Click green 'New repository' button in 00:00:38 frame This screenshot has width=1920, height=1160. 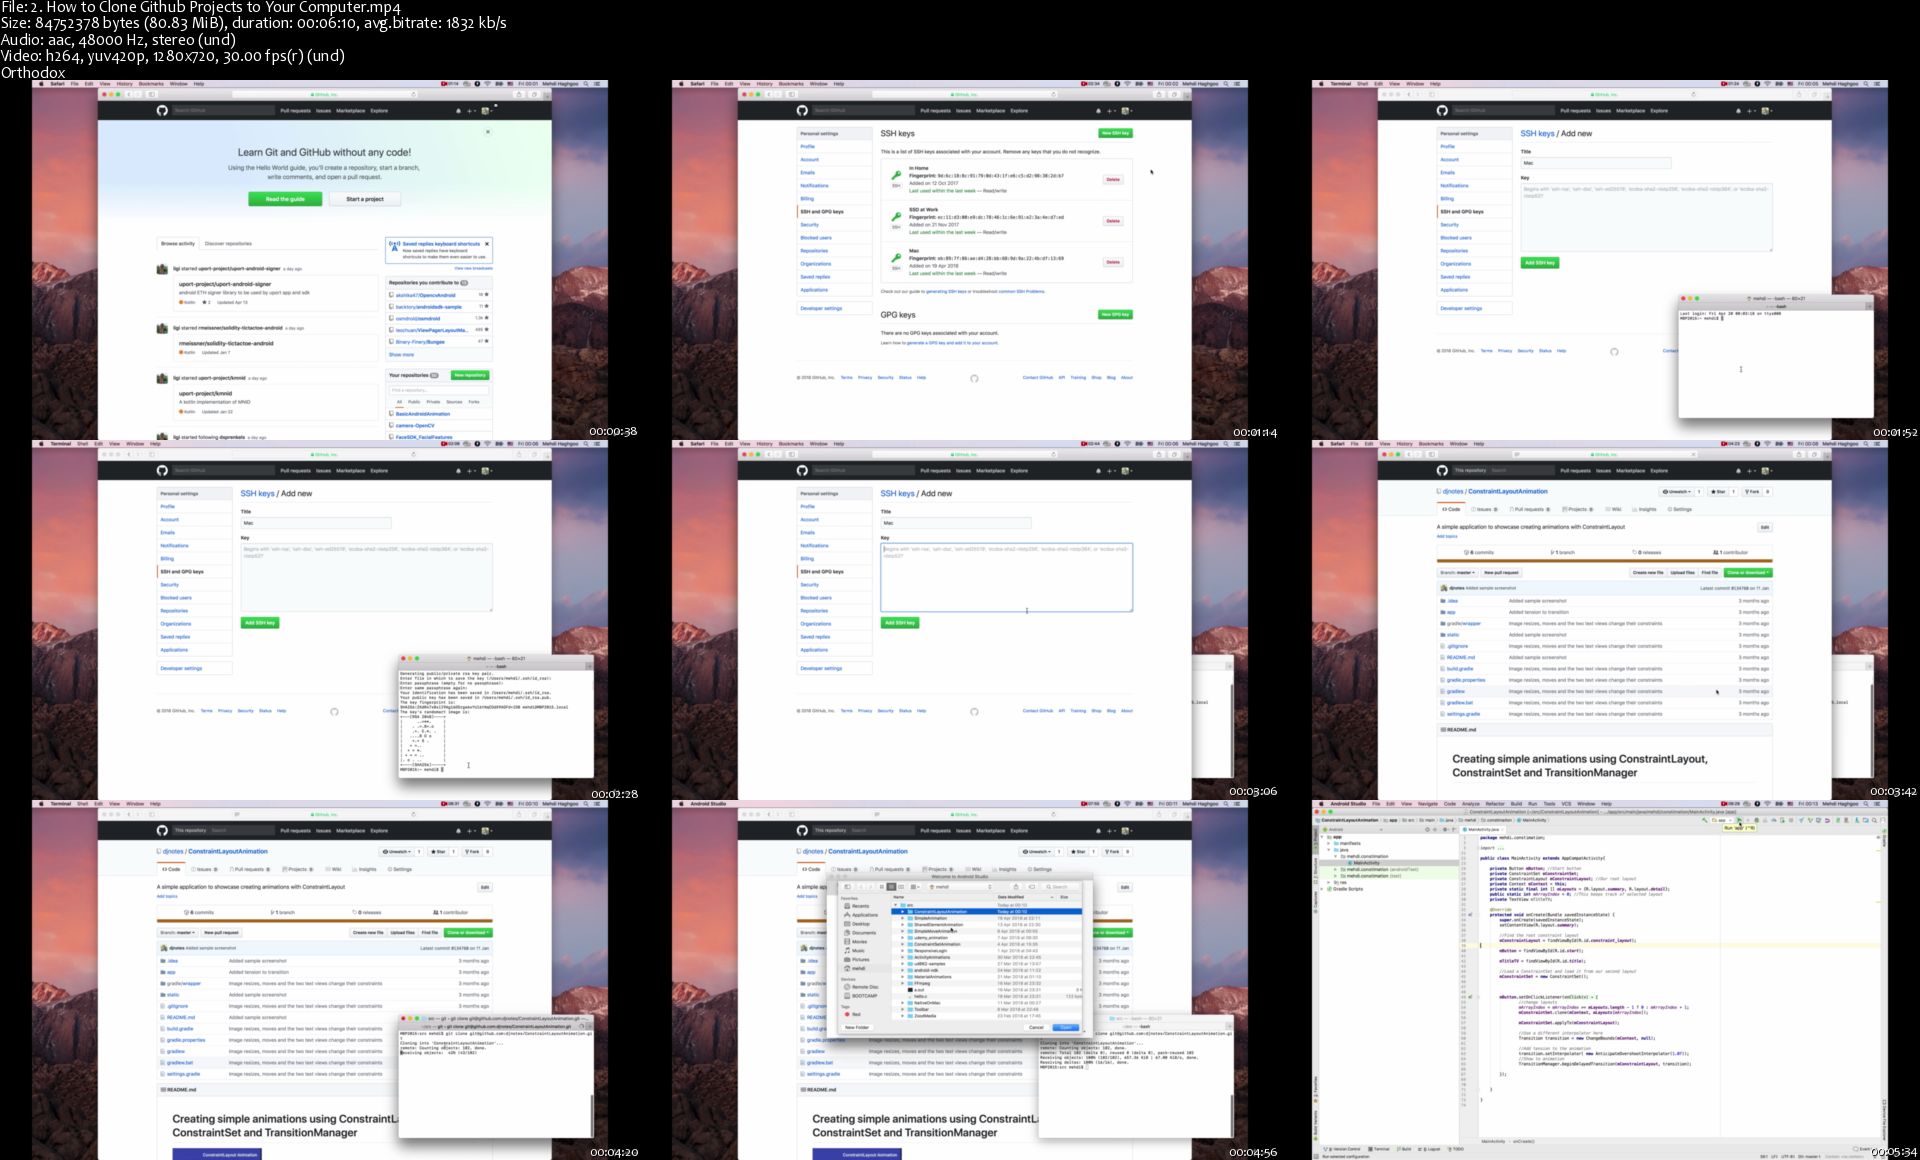pos(470,375)
